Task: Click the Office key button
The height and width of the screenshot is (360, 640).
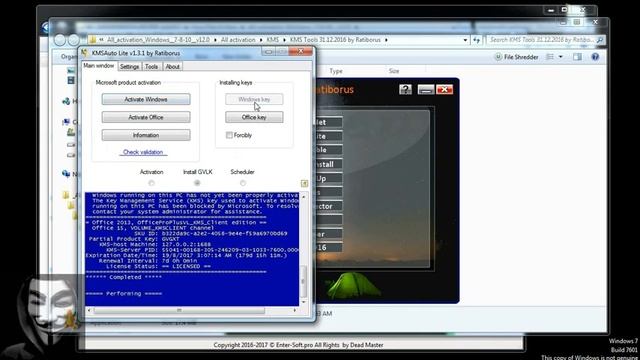Action: point(254,117)
